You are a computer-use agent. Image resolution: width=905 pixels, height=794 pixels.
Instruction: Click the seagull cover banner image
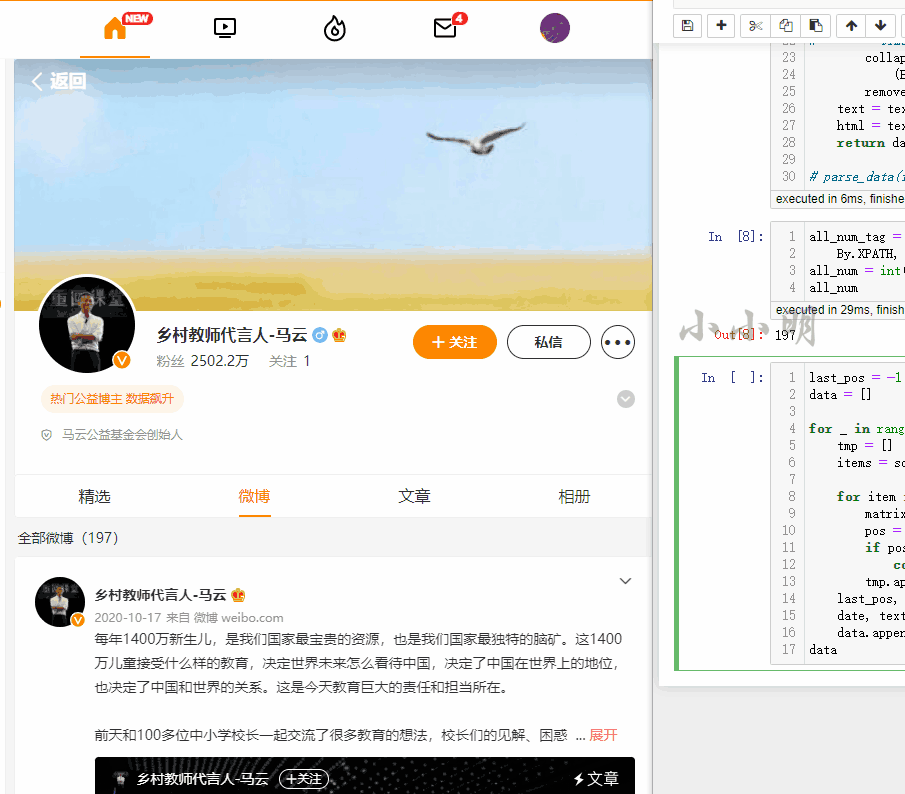[x=333, y=185]
